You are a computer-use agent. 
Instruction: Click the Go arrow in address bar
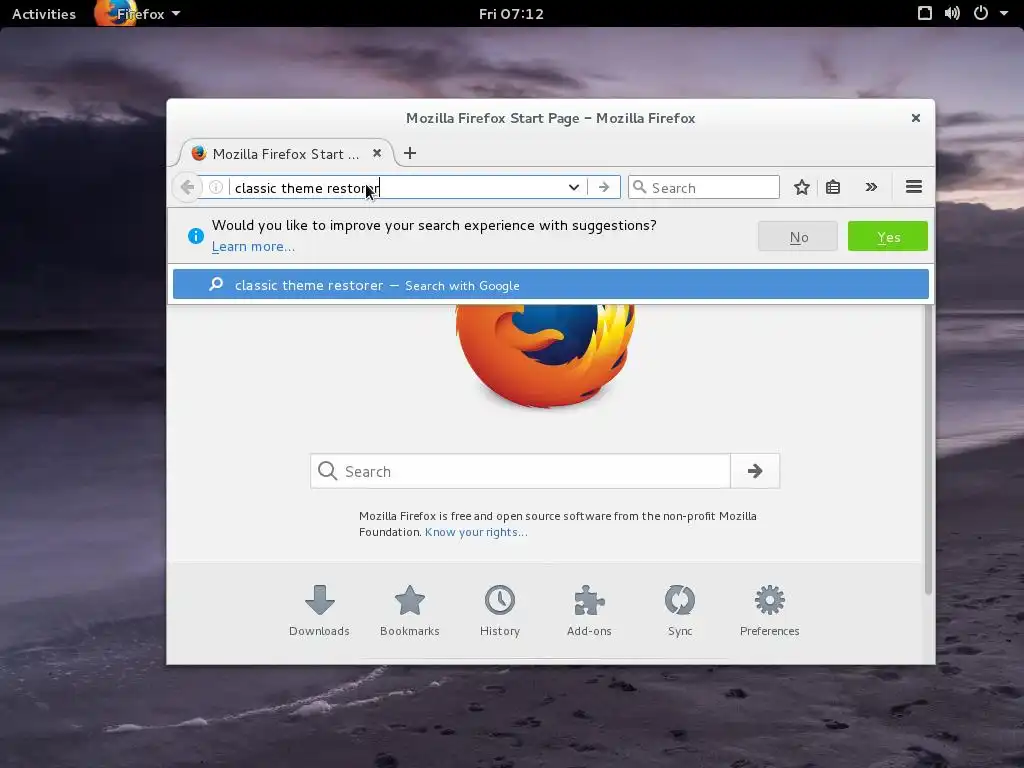point(604,187)
